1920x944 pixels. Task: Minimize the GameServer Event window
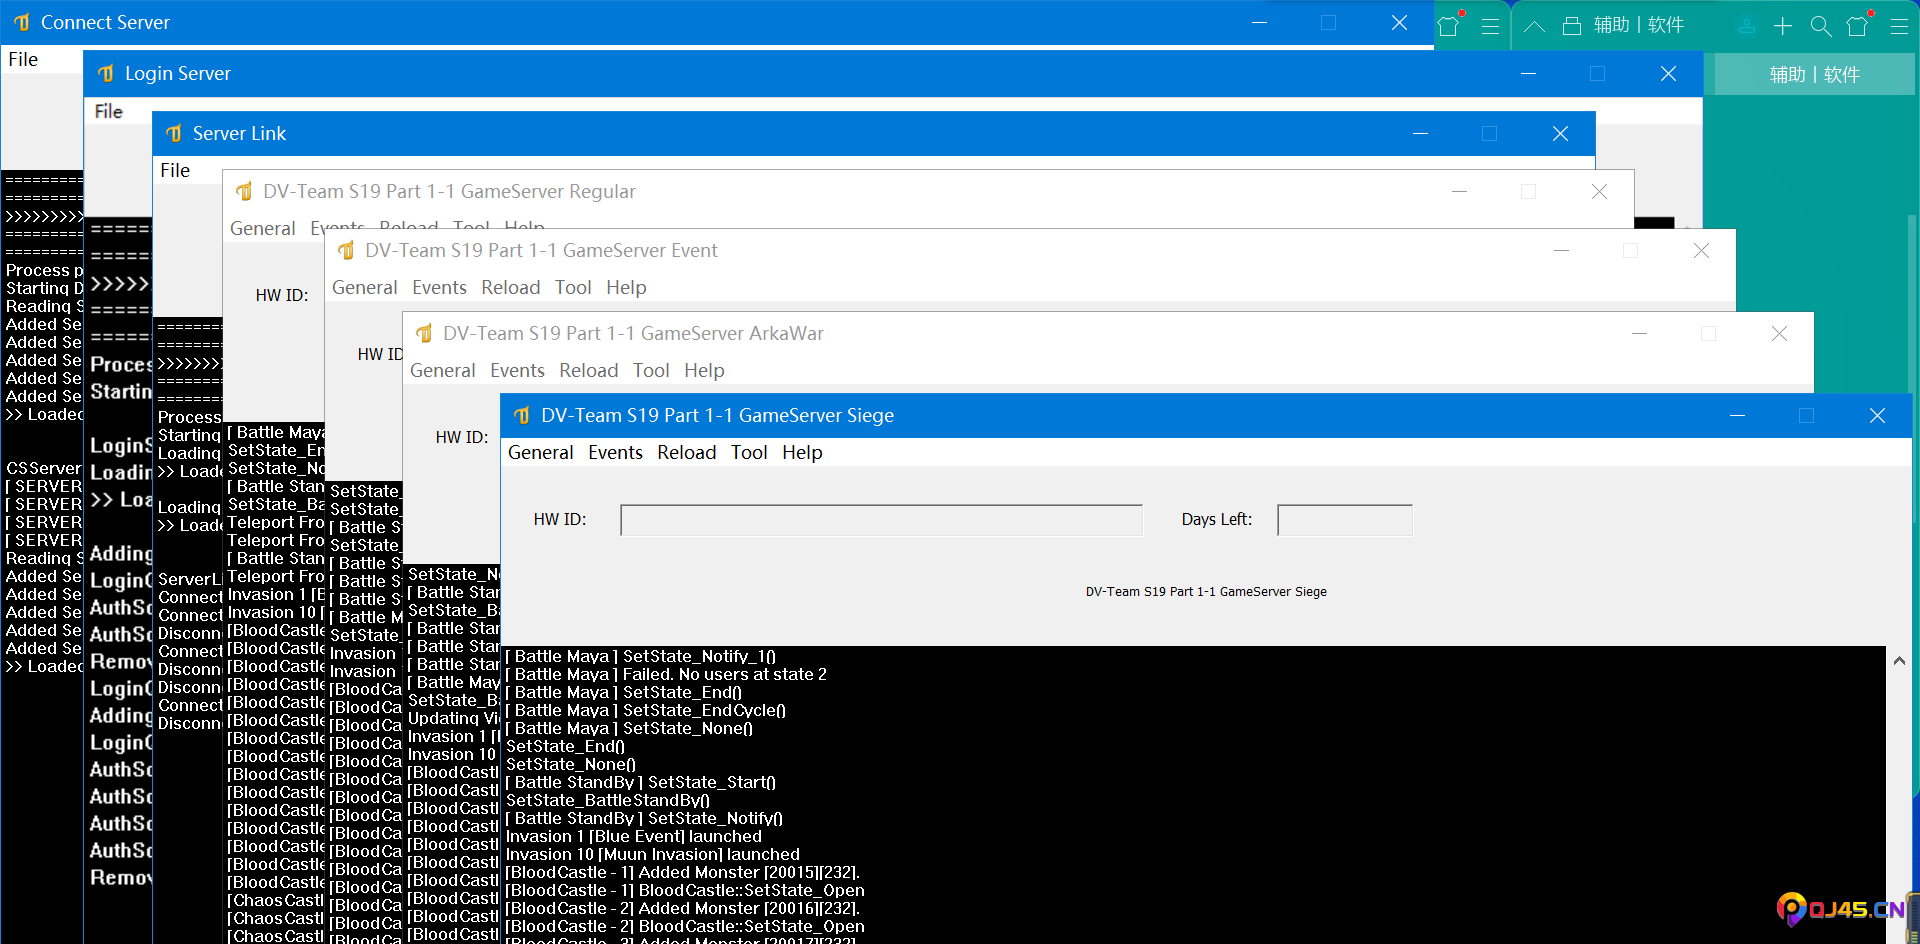point(1561,250)
